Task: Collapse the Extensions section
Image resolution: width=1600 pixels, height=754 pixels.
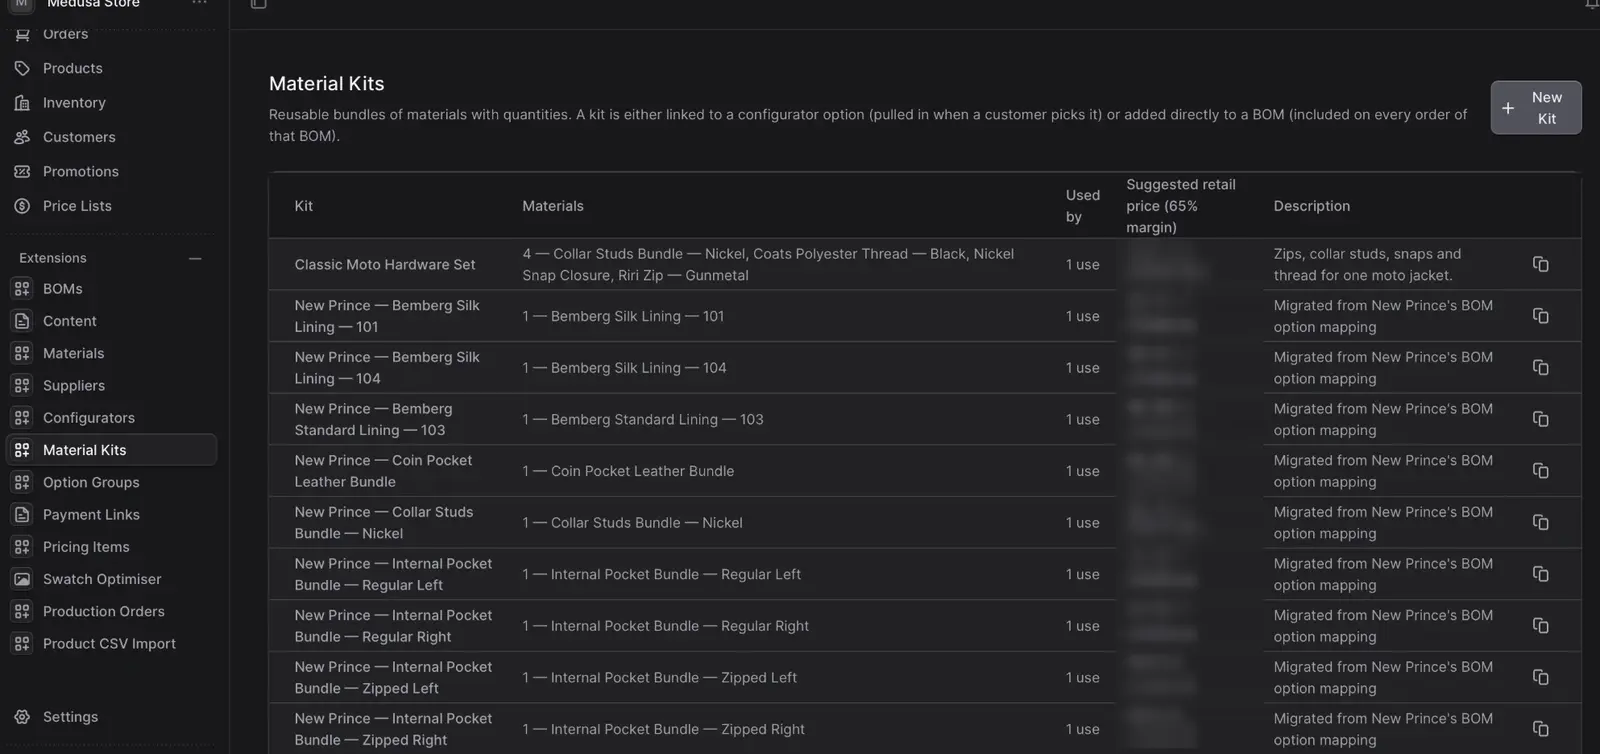Action: pos(195,258)
